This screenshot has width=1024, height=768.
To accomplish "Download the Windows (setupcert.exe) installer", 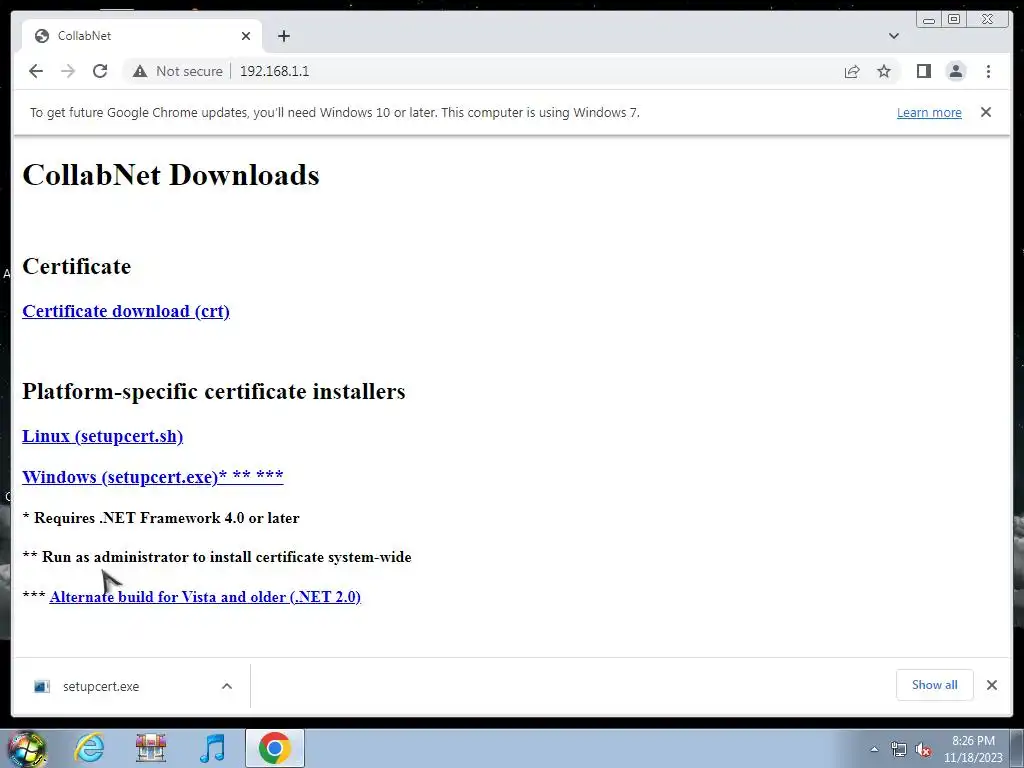I will pyautogui.click(x=153, y=477).
